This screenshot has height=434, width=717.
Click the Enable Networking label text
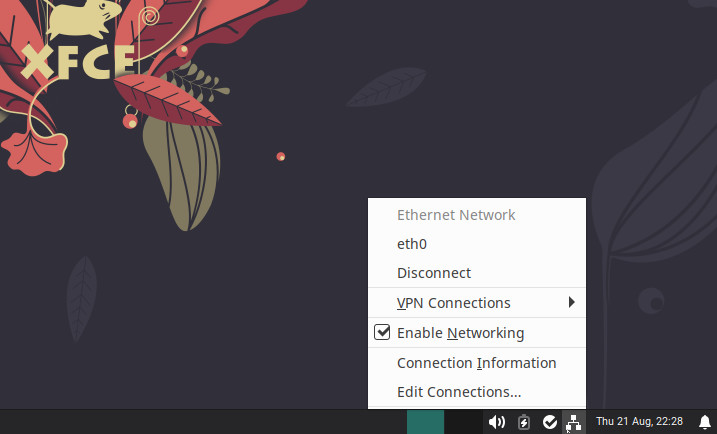[460, 333]
